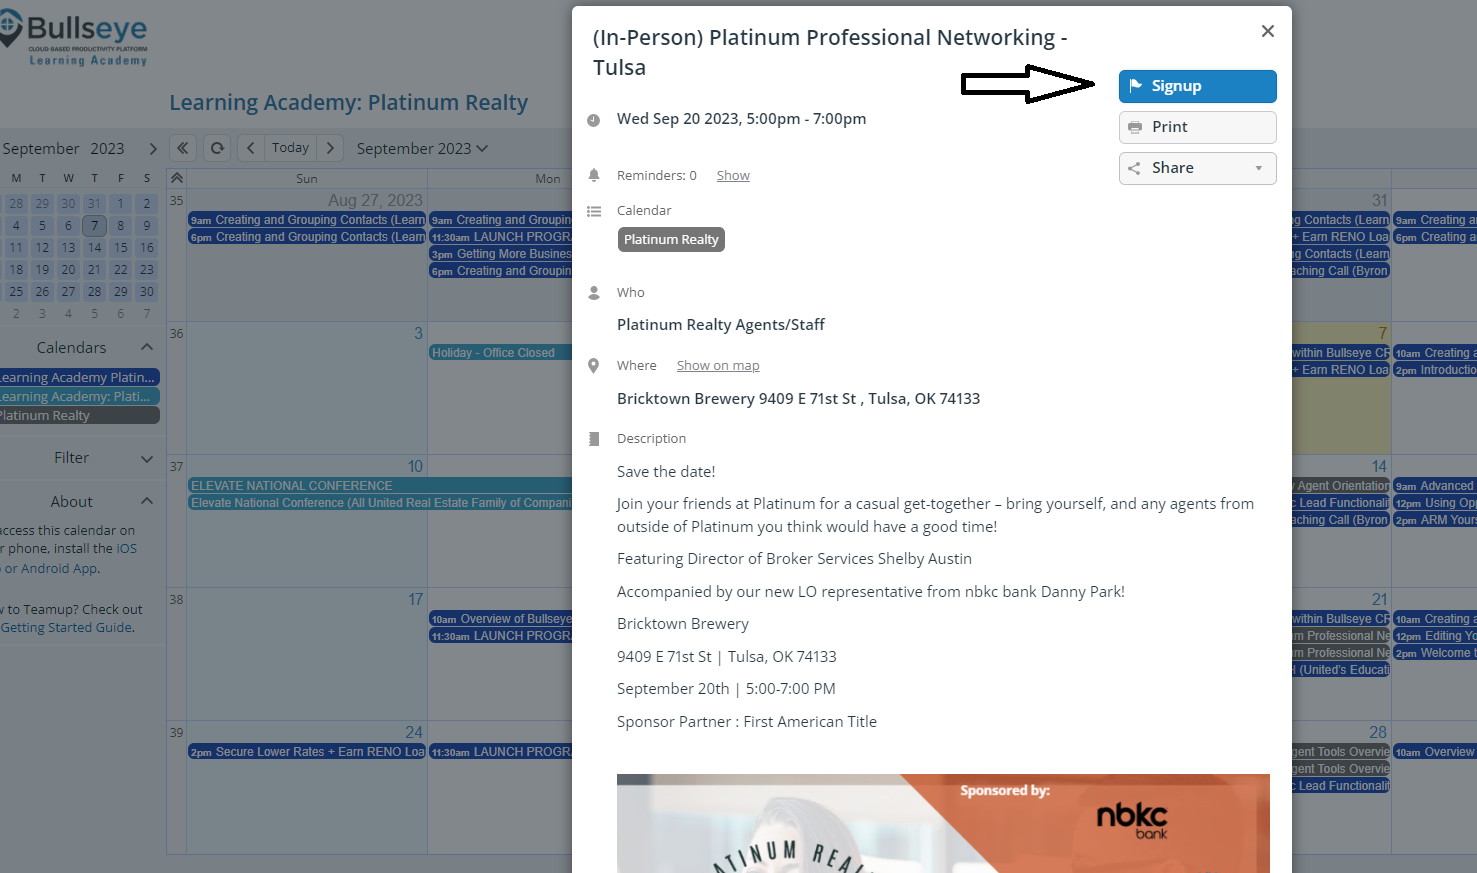
Task: Open 10am Overview of Bullseye event
Action: pyautogui.click(x=501, y=619)
